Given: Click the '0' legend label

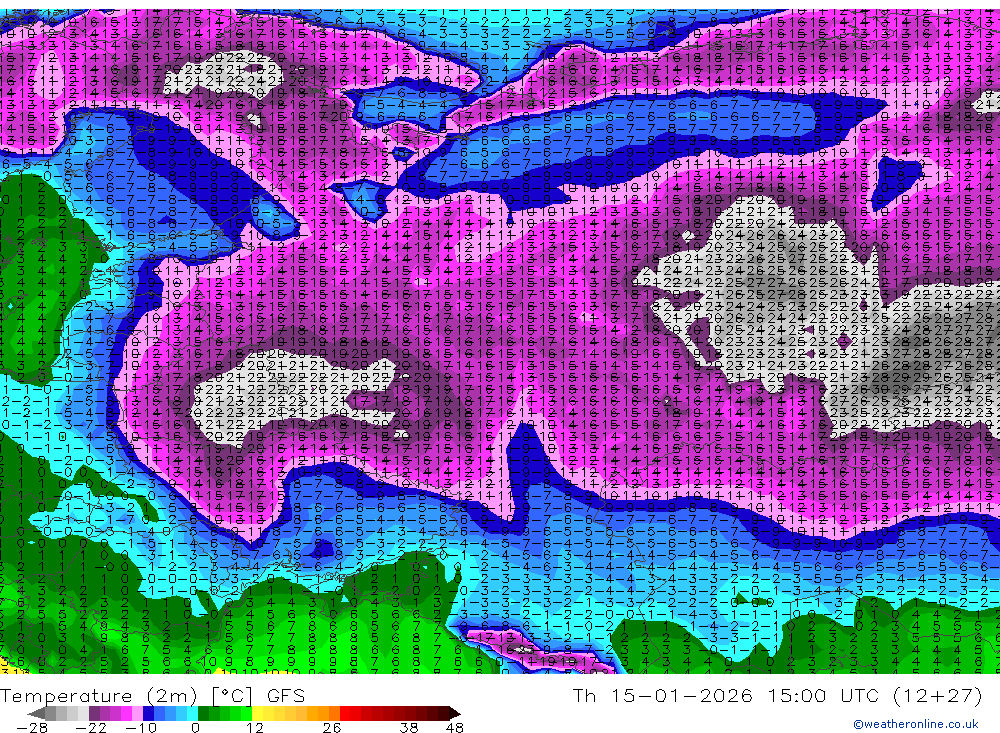Looking at the screenshot, I should [x=195, y=727].
